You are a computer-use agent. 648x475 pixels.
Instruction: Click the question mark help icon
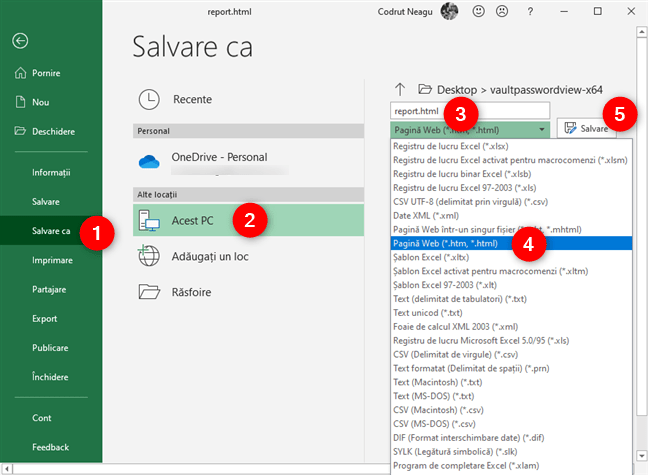530,12
